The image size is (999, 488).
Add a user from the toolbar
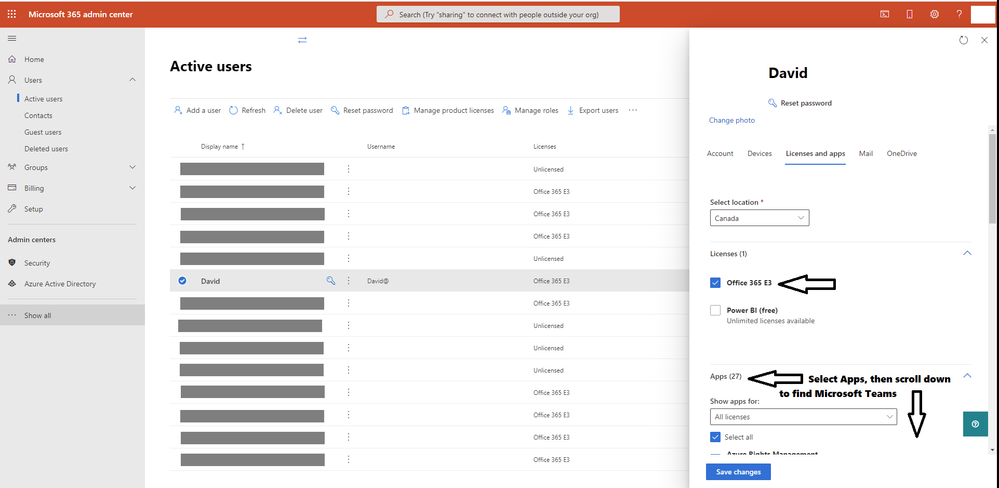[x=198, y=110]
